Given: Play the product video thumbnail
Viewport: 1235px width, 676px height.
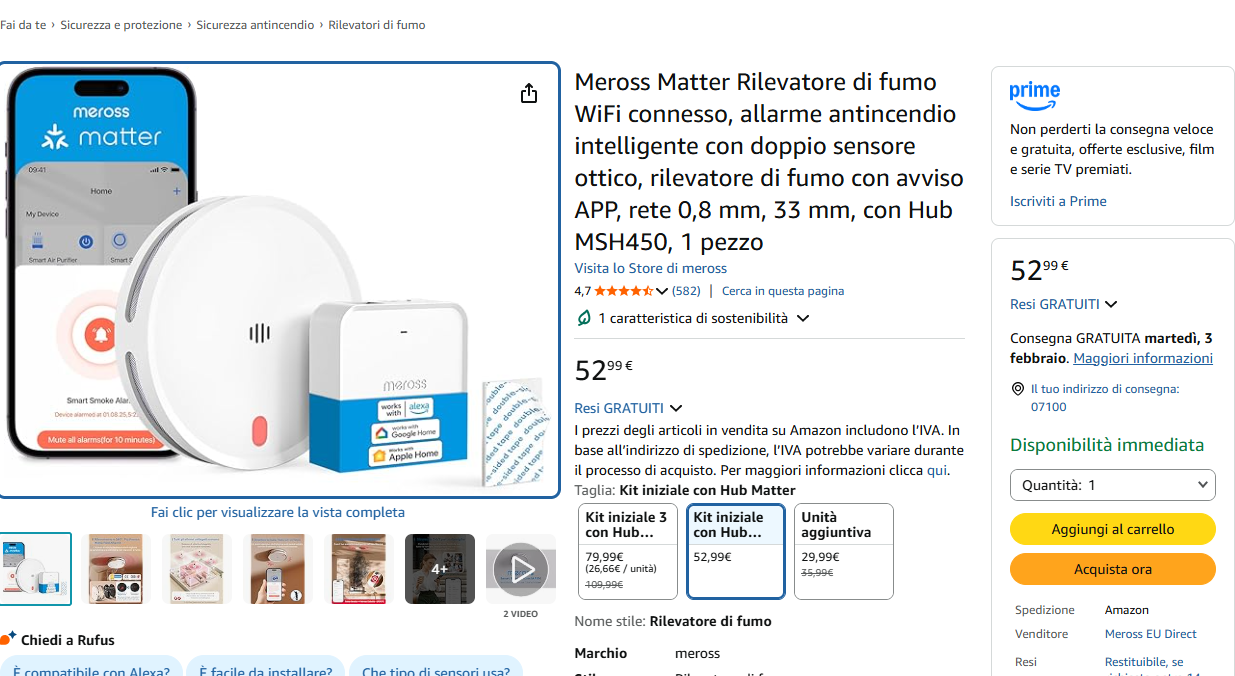Looking at the screenshot, I should tap(521, 569).
